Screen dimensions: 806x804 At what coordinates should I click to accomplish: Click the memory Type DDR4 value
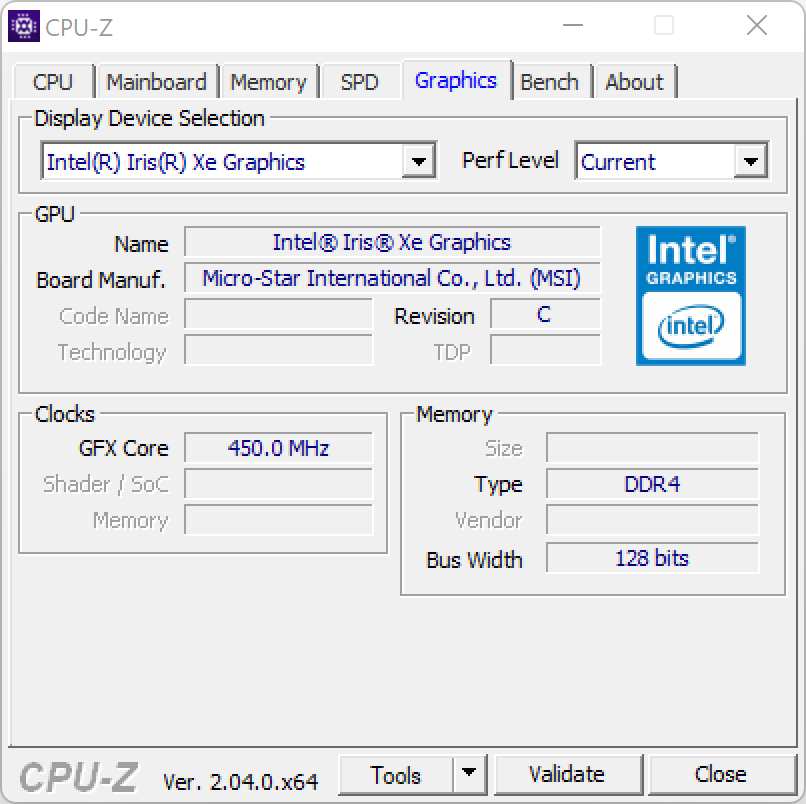tap(652, 484)
